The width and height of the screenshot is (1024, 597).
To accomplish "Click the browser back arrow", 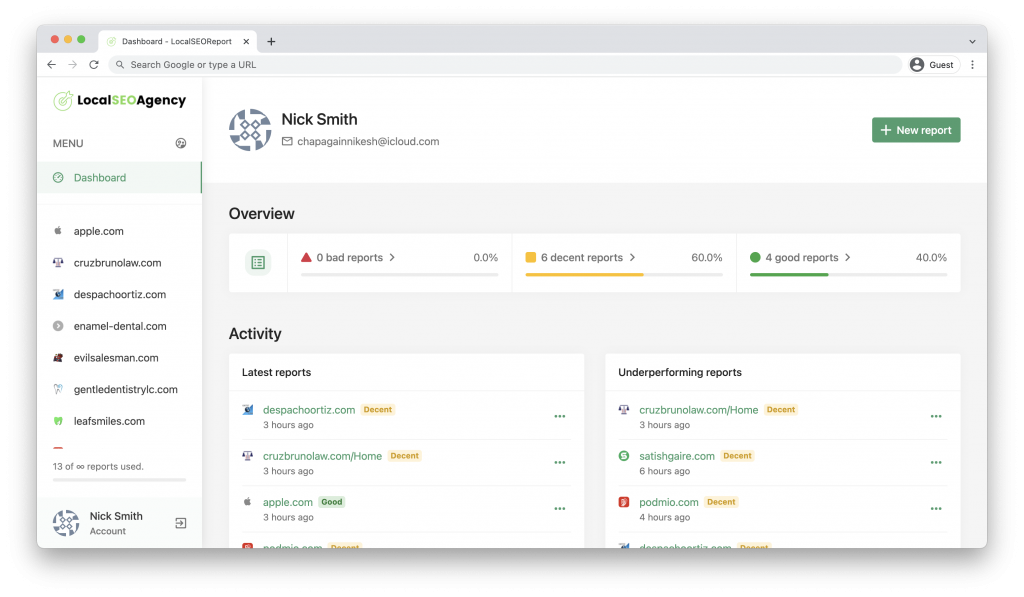I will pyautogui.click(x=52, y=65).
